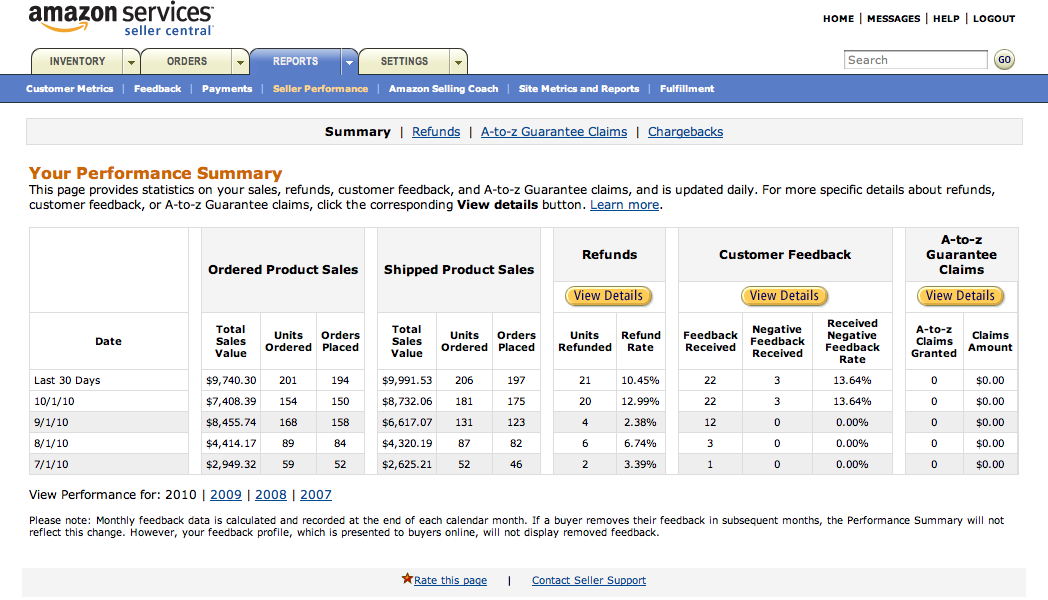Click the $7,408.39 ordered sales cell
Screen dimensions: 1048x600
pos(231,402)
